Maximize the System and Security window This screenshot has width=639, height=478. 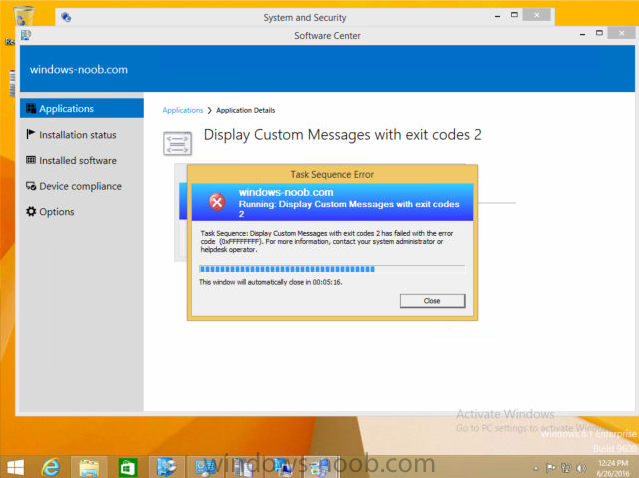pos(514,15)
